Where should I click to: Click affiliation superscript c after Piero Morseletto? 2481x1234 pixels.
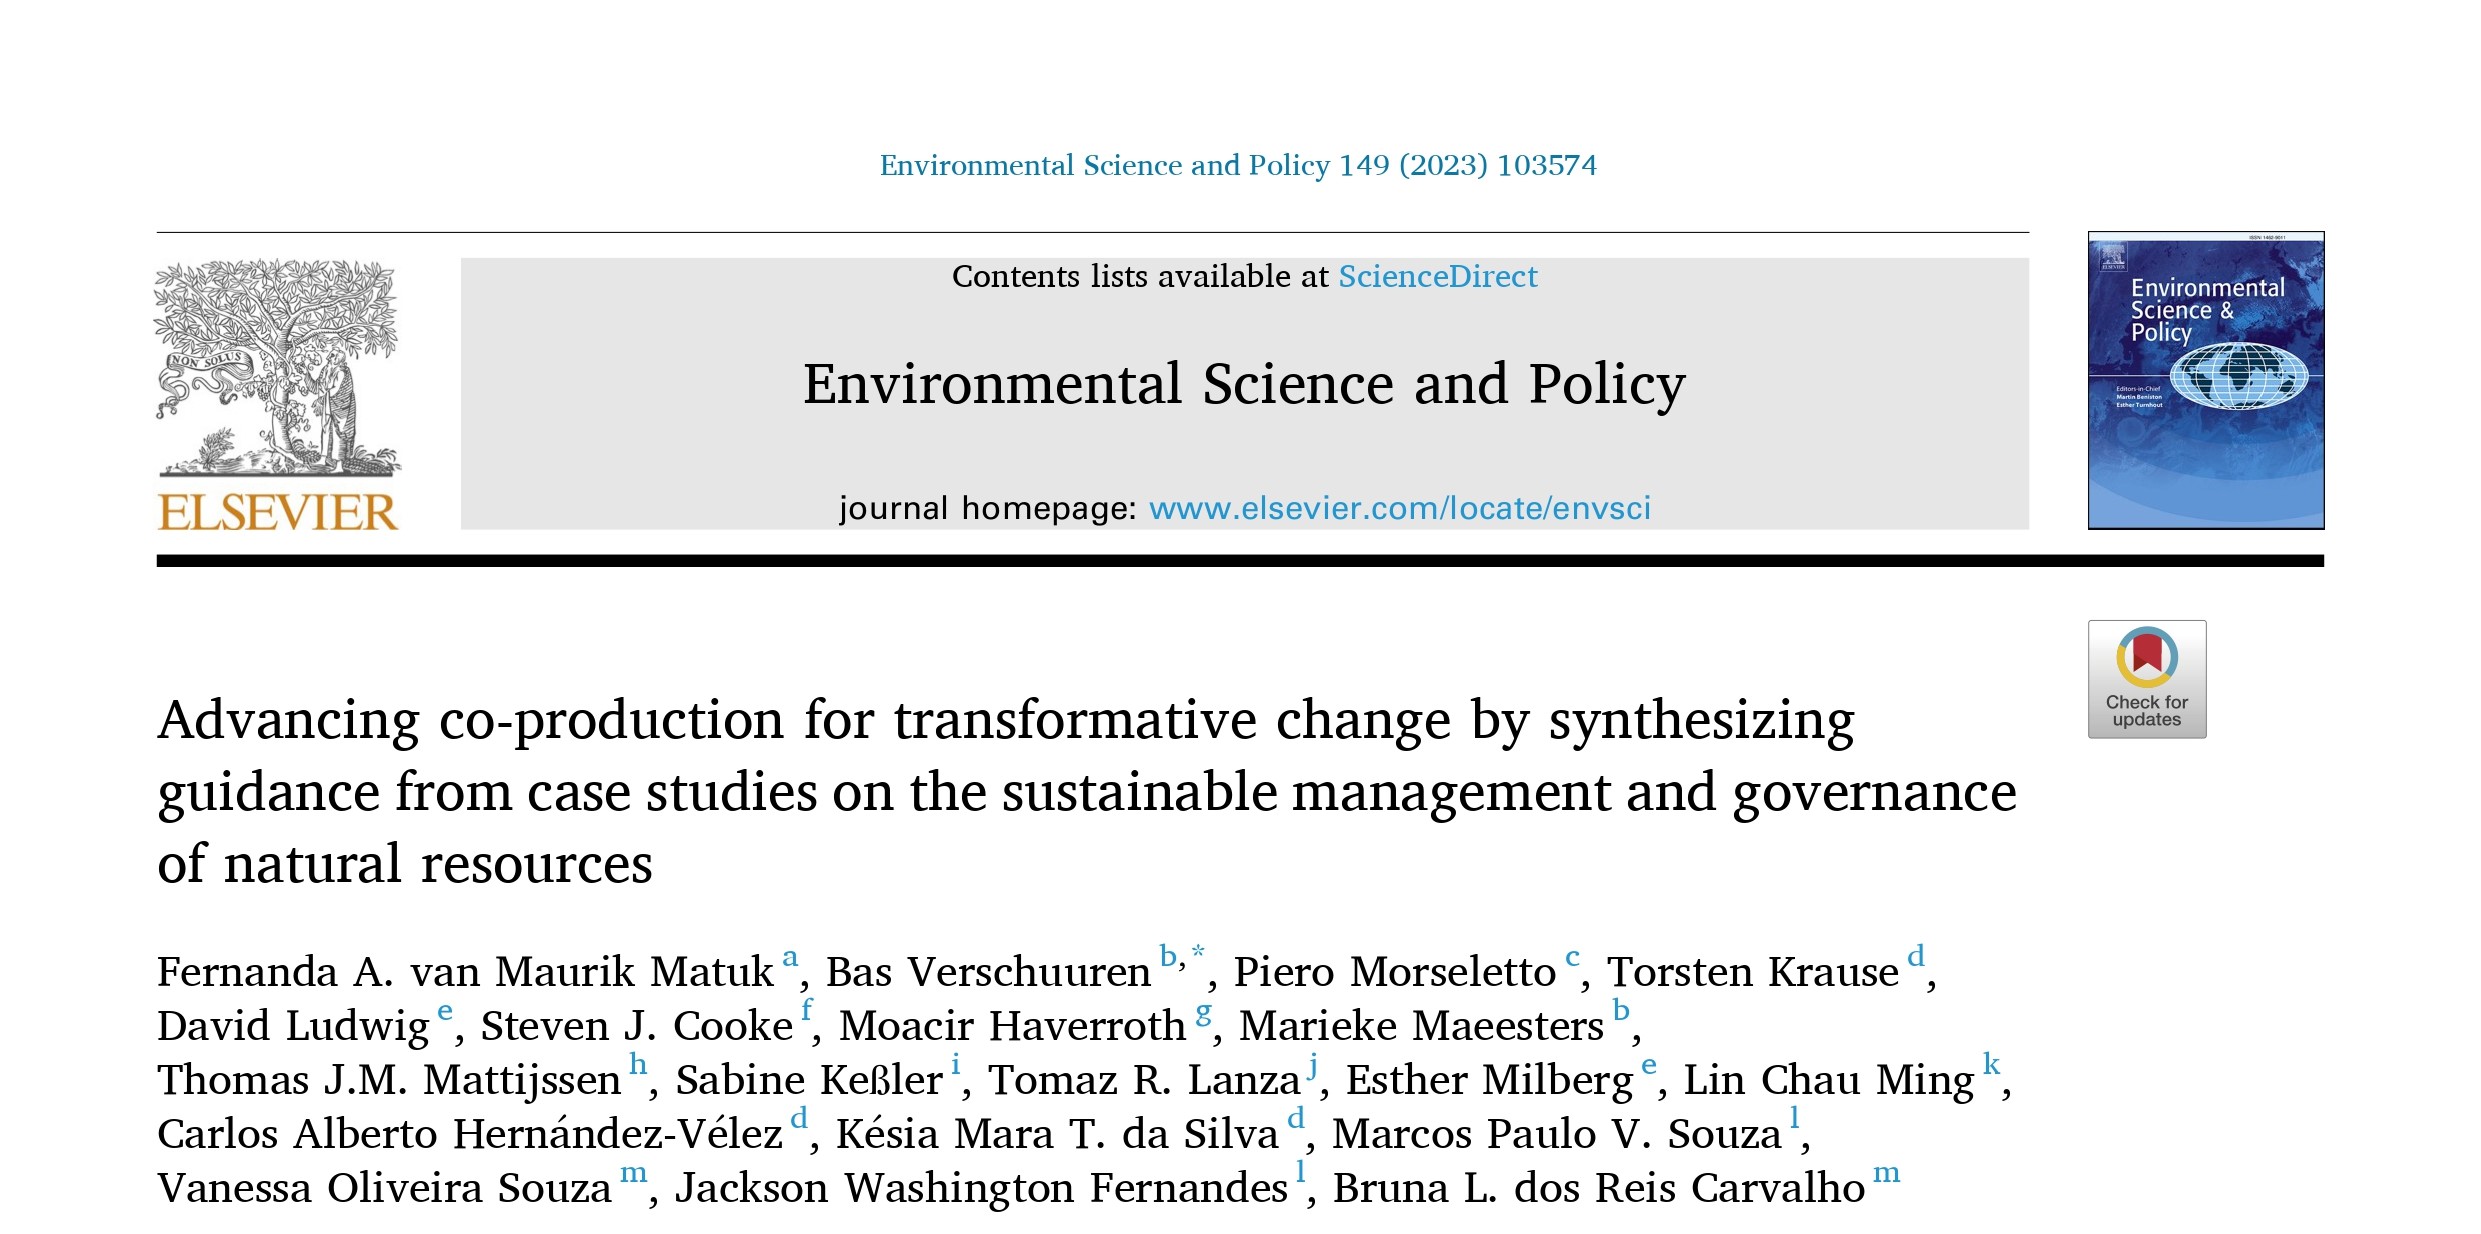click(x=1573, y=957)
